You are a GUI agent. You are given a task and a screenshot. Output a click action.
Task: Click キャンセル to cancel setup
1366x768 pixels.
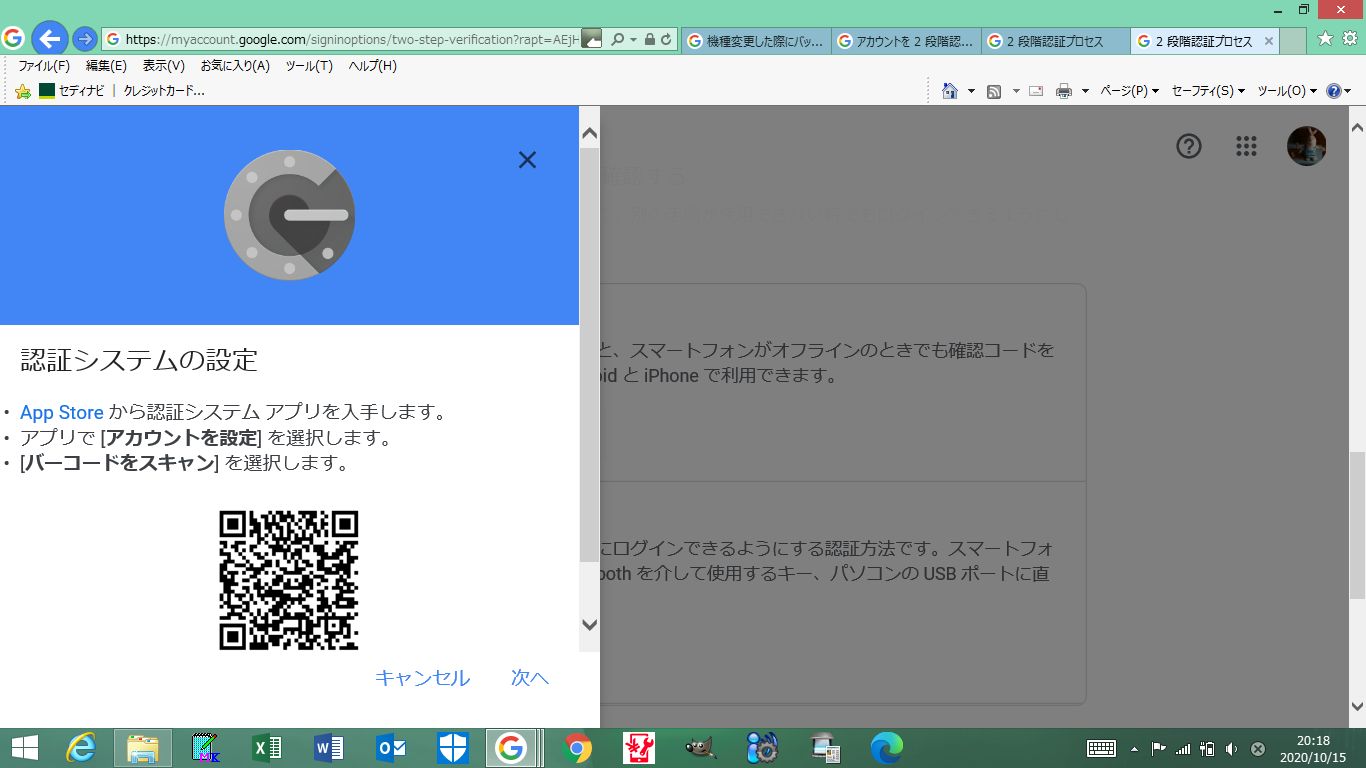[422, 678]
